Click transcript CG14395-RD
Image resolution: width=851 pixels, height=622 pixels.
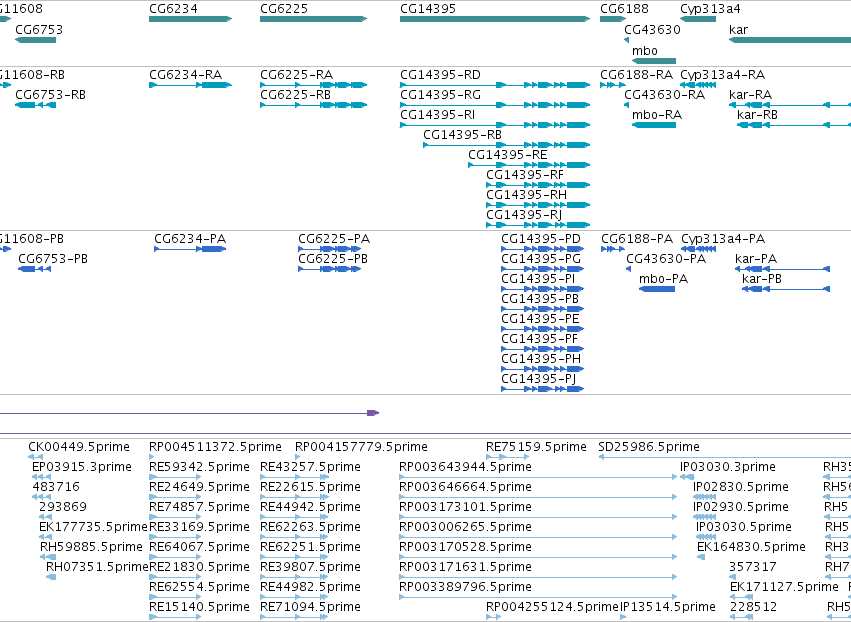[440, 74]
